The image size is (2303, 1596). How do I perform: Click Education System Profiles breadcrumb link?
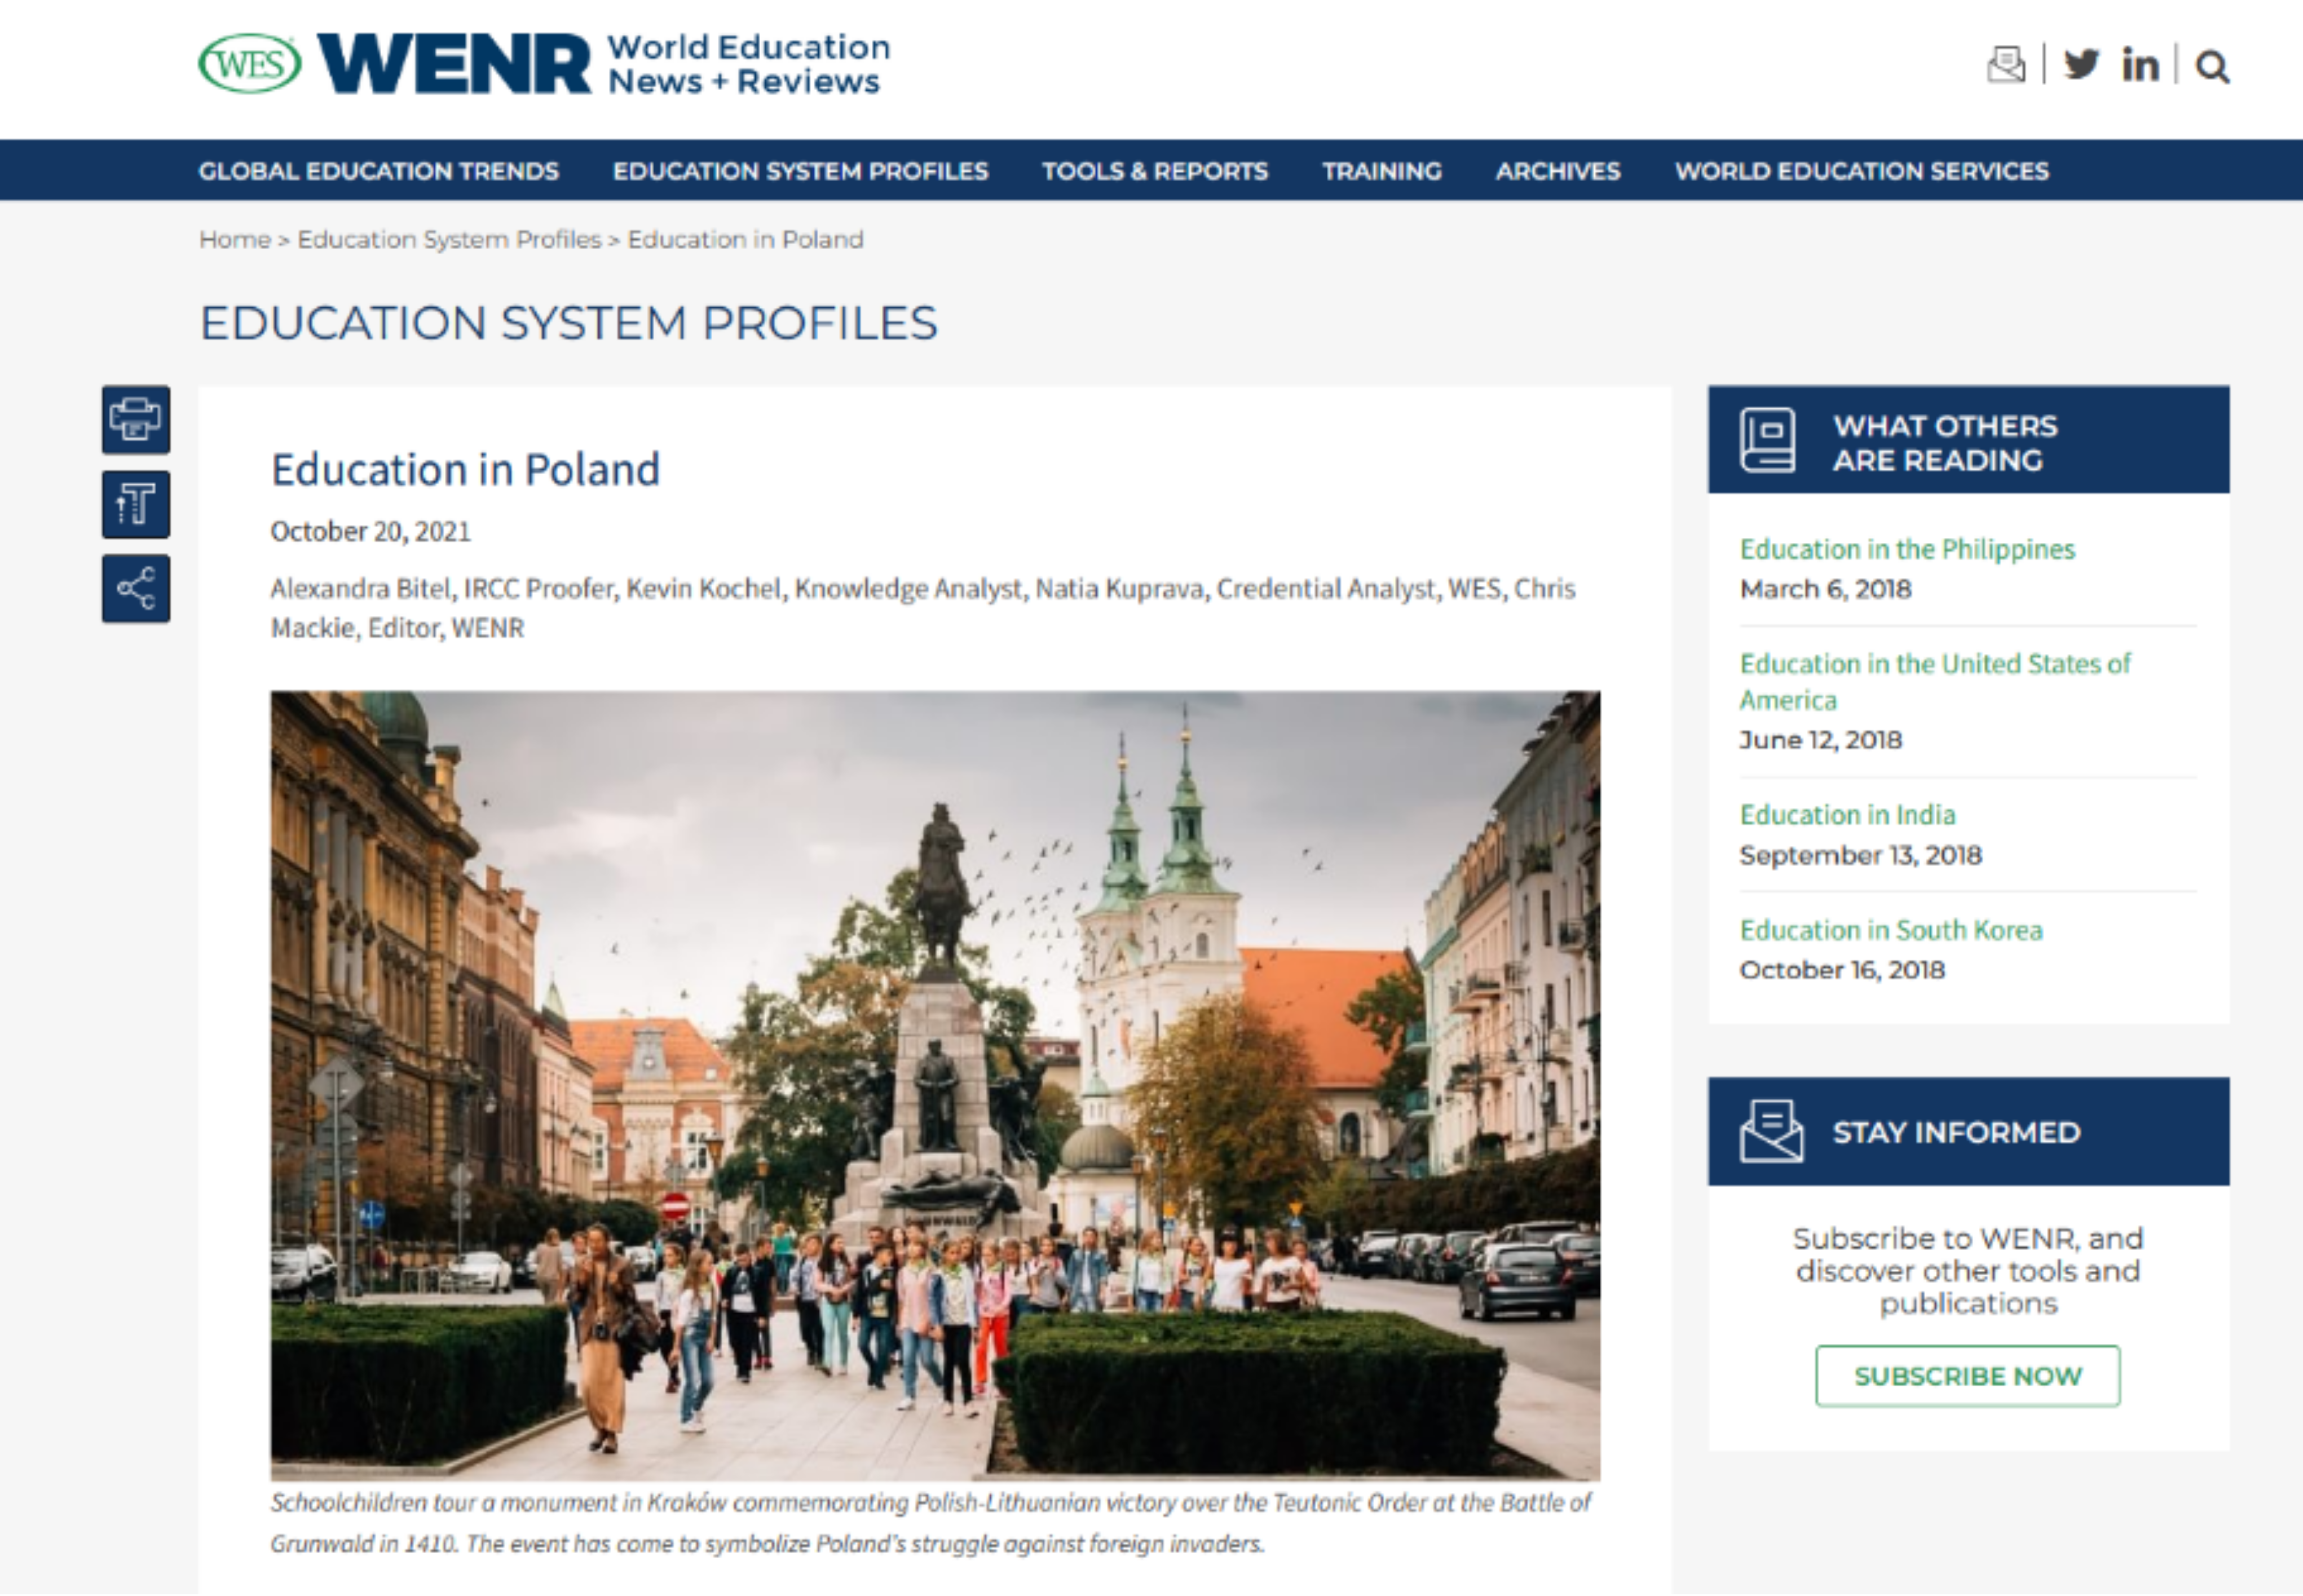coord(449,240)
